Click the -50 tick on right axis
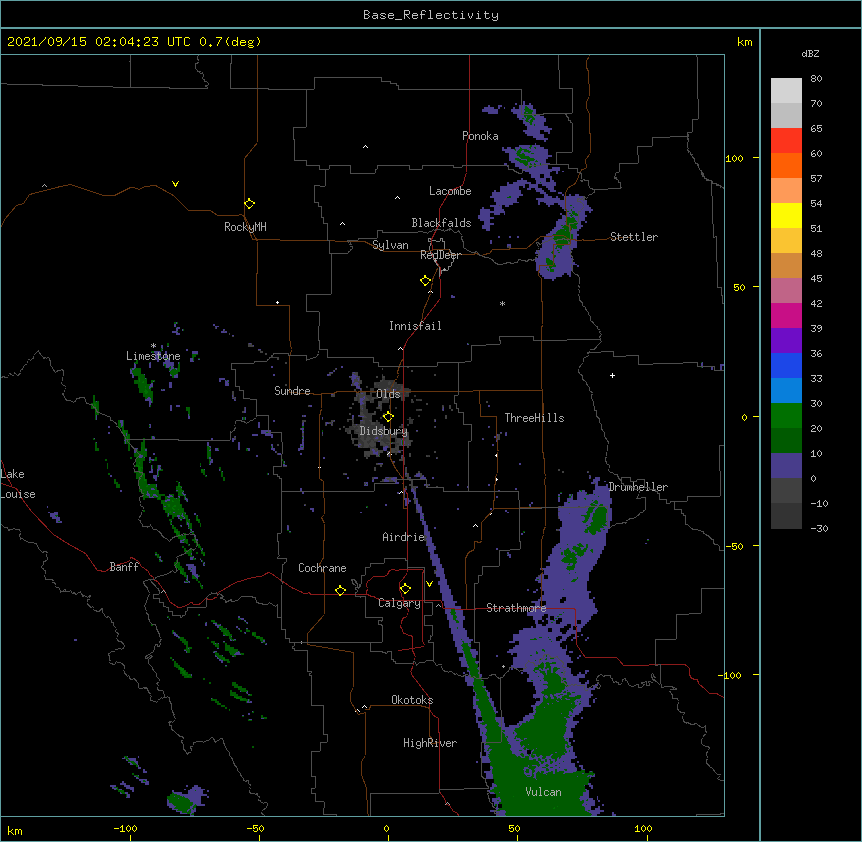 (x=733, y=546)
